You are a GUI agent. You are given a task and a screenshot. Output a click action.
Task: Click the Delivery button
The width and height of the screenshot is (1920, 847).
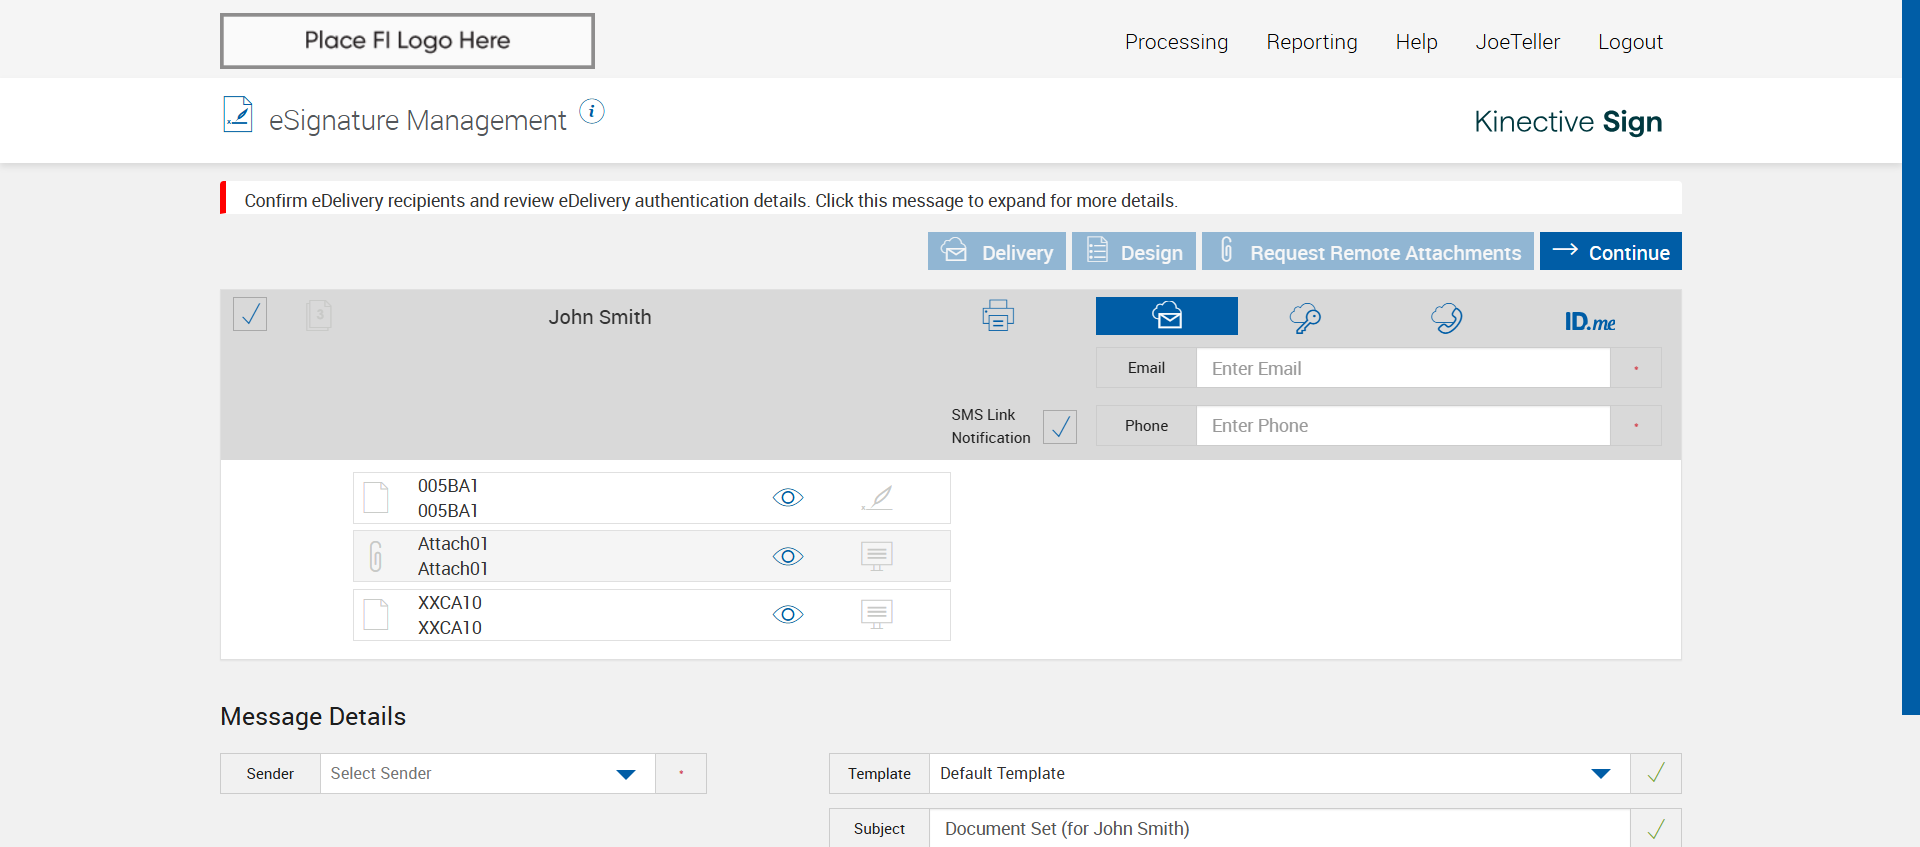pos(997,251)
